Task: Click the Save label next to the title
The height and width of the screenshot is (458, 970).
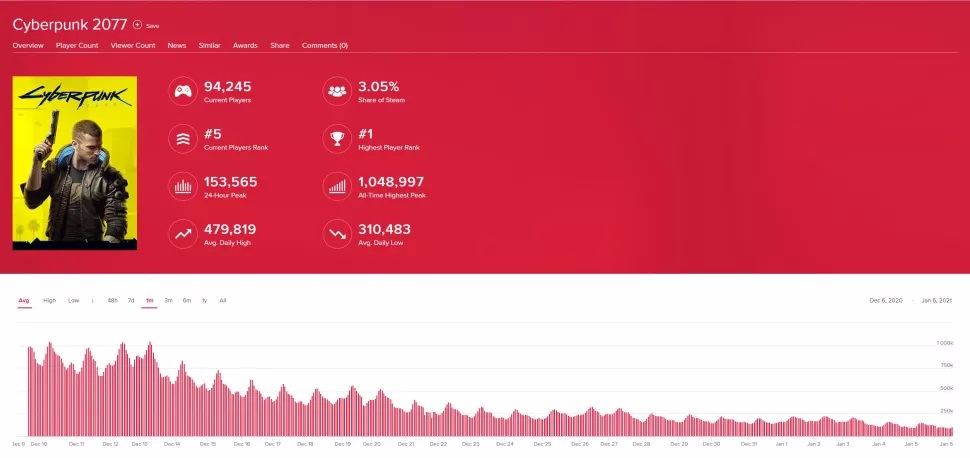Action: 153,26
